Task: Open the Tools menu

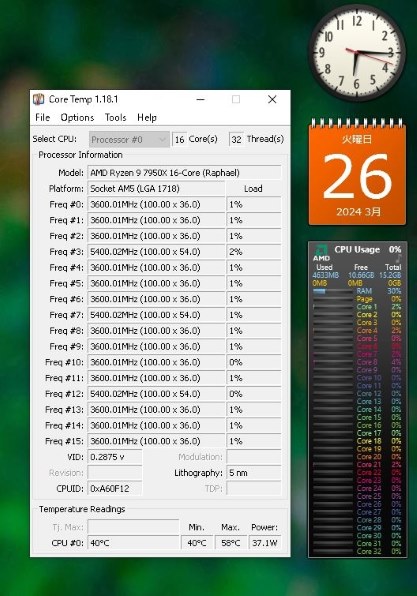Action: pyautogui.click(x=116, y=117)
